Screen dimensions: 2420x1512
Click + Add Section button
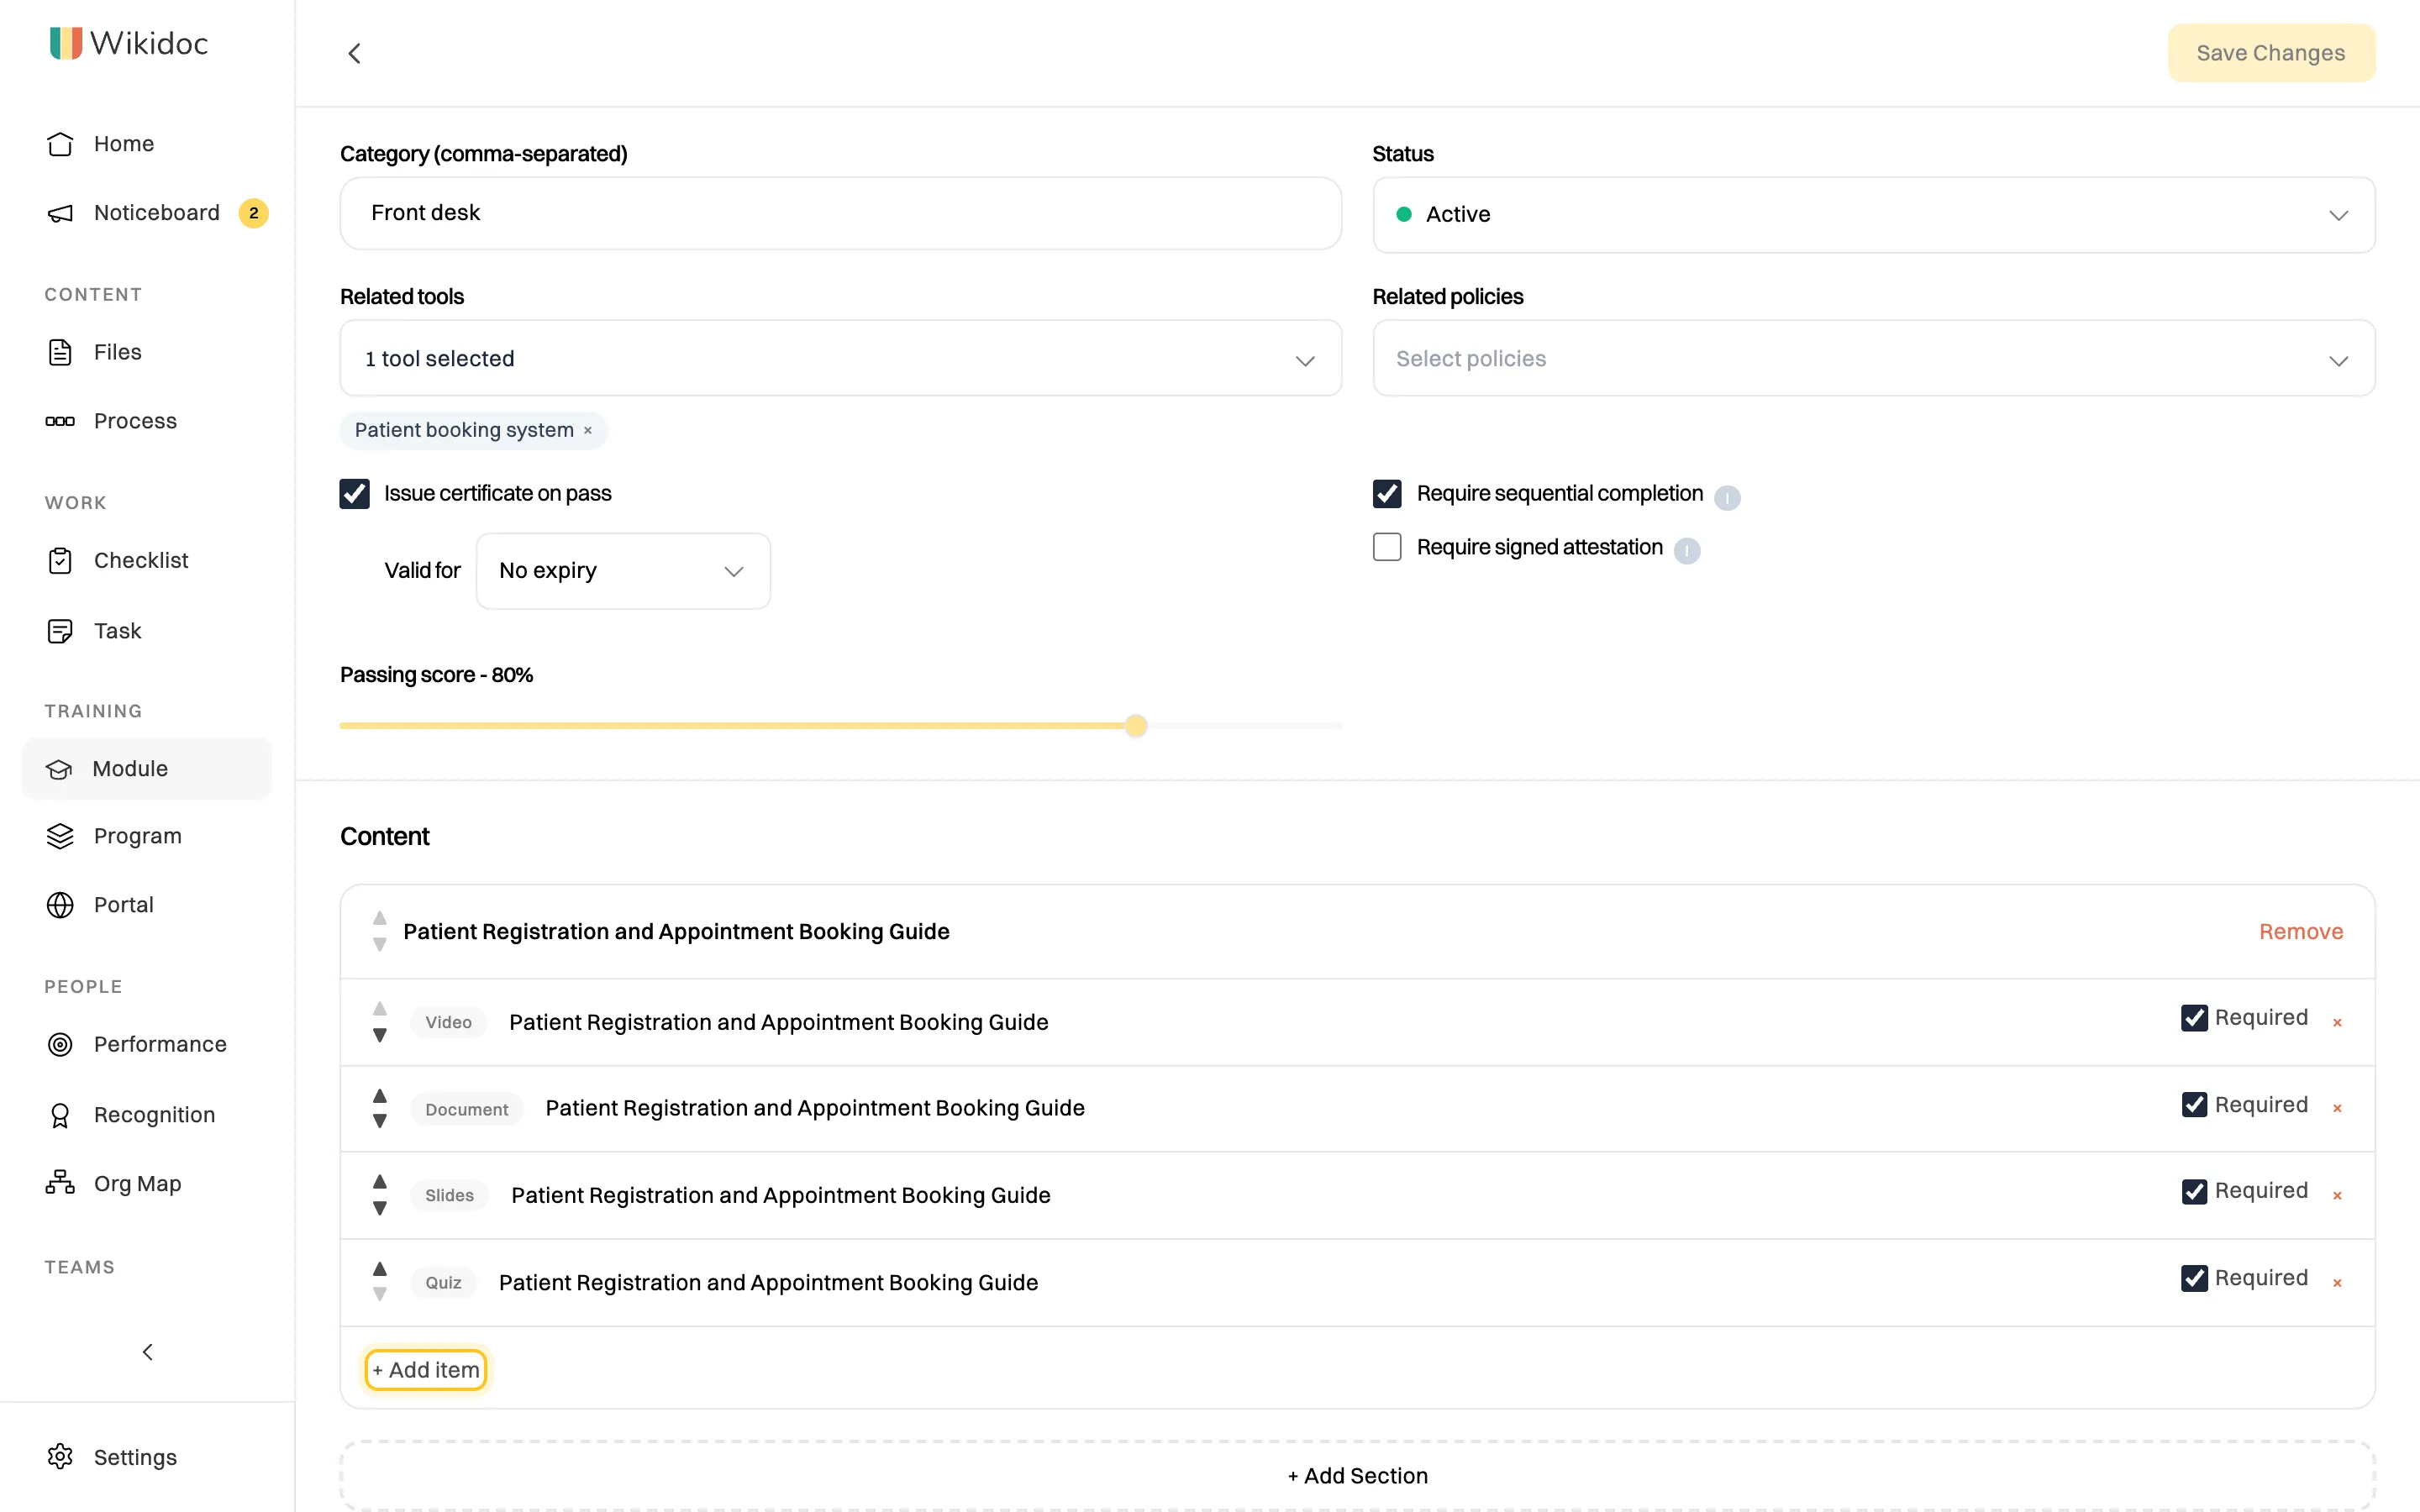(x=1358, y=1476)
